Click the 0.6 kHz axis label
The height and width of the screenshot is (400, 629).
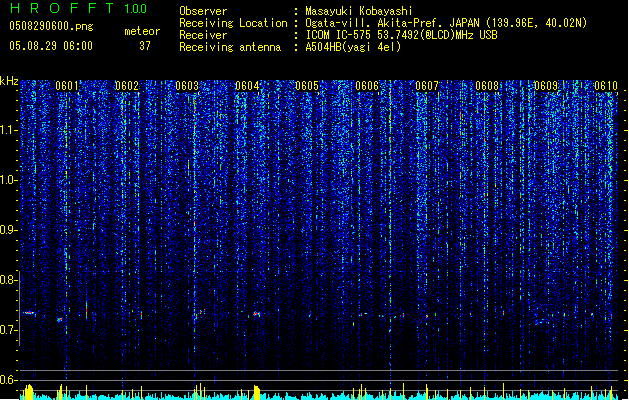coord(8,380)
